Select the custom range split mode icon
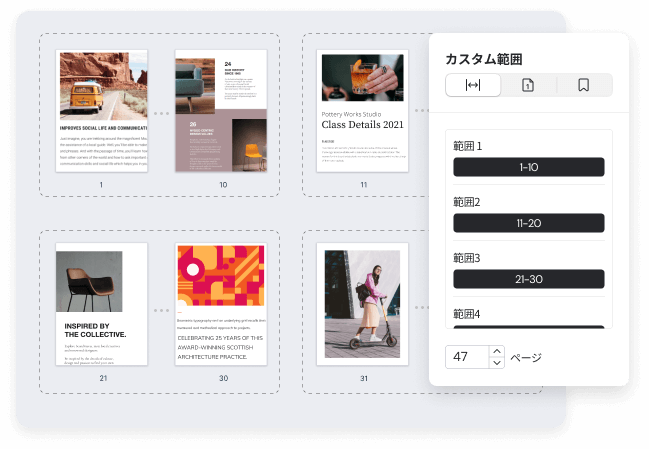 point(473,85)
